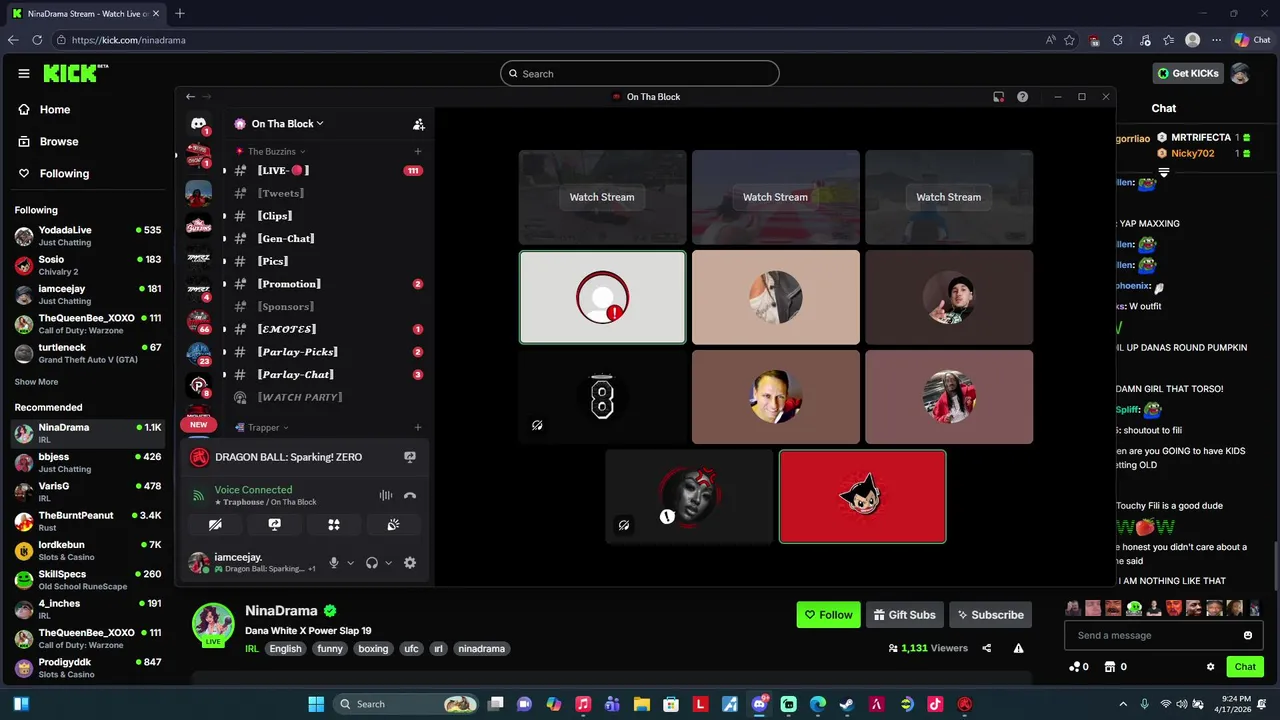The image size is (1280, 720).
Task: Select the number 8 avatar participant tile
Action: 602,397
